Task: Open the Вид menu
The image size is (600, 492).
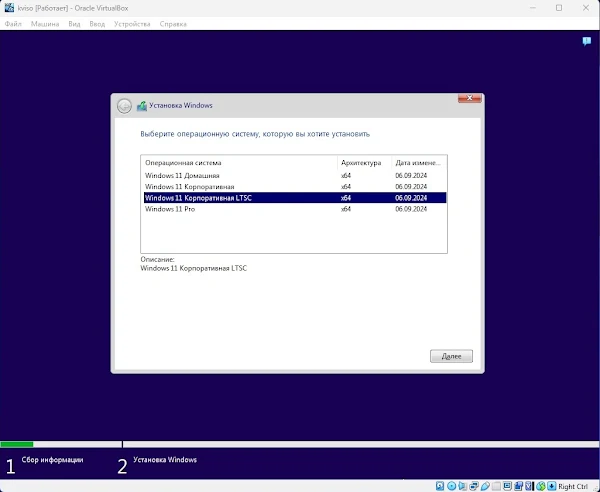Action: point(74,24)
